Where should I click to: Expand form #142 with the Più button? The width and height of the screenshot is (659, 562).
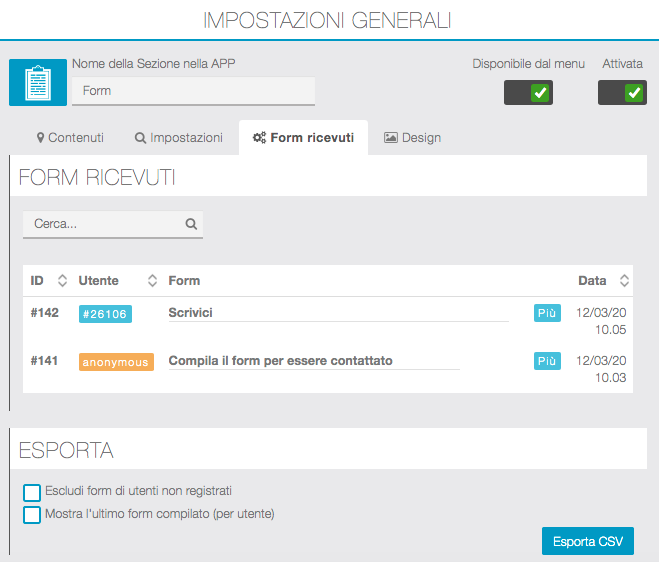click(x=547, y=313)
